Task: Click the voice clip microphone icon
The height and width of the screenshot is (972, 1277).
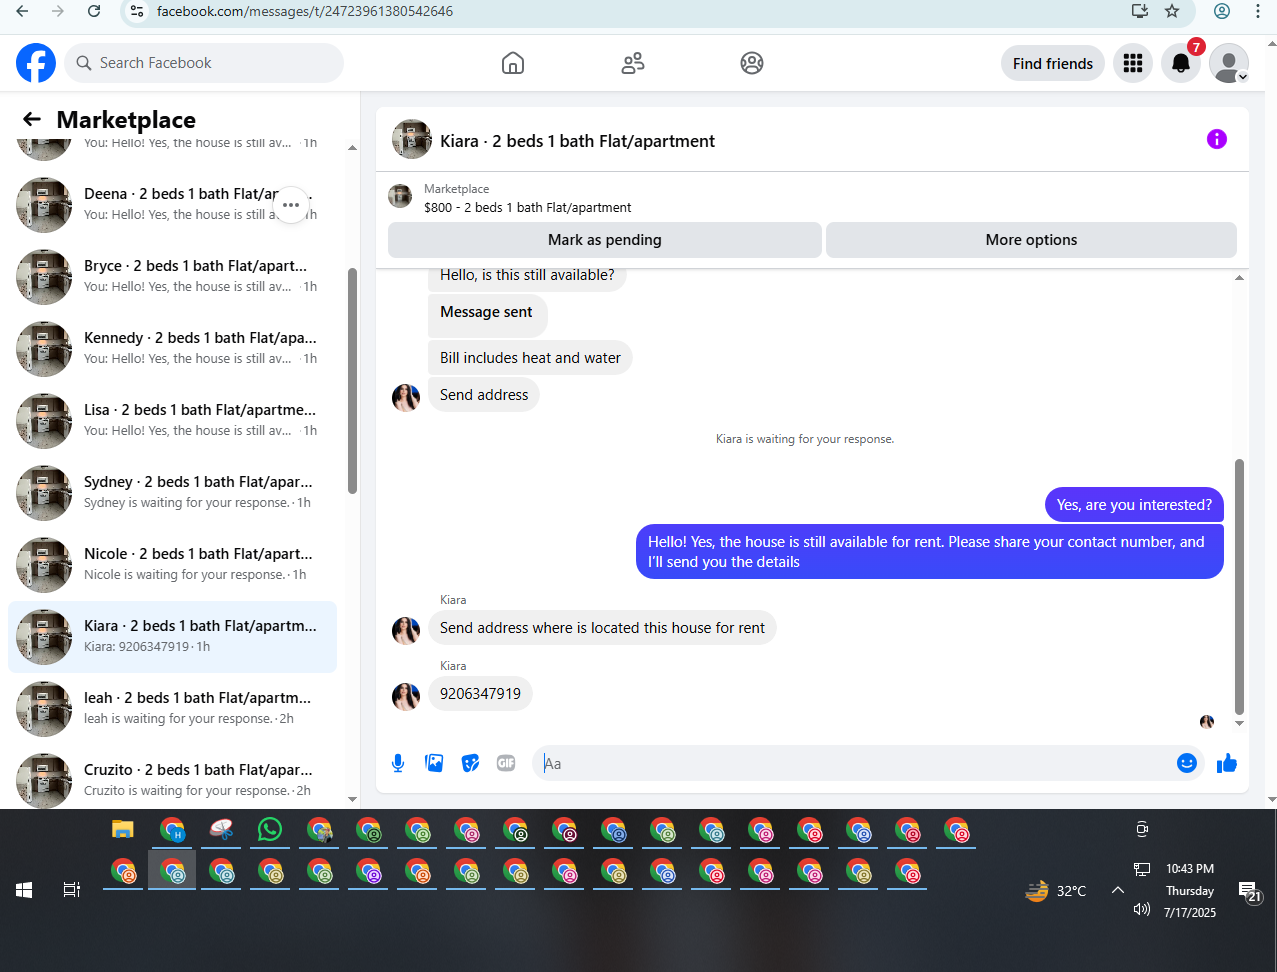Action: 398,763
